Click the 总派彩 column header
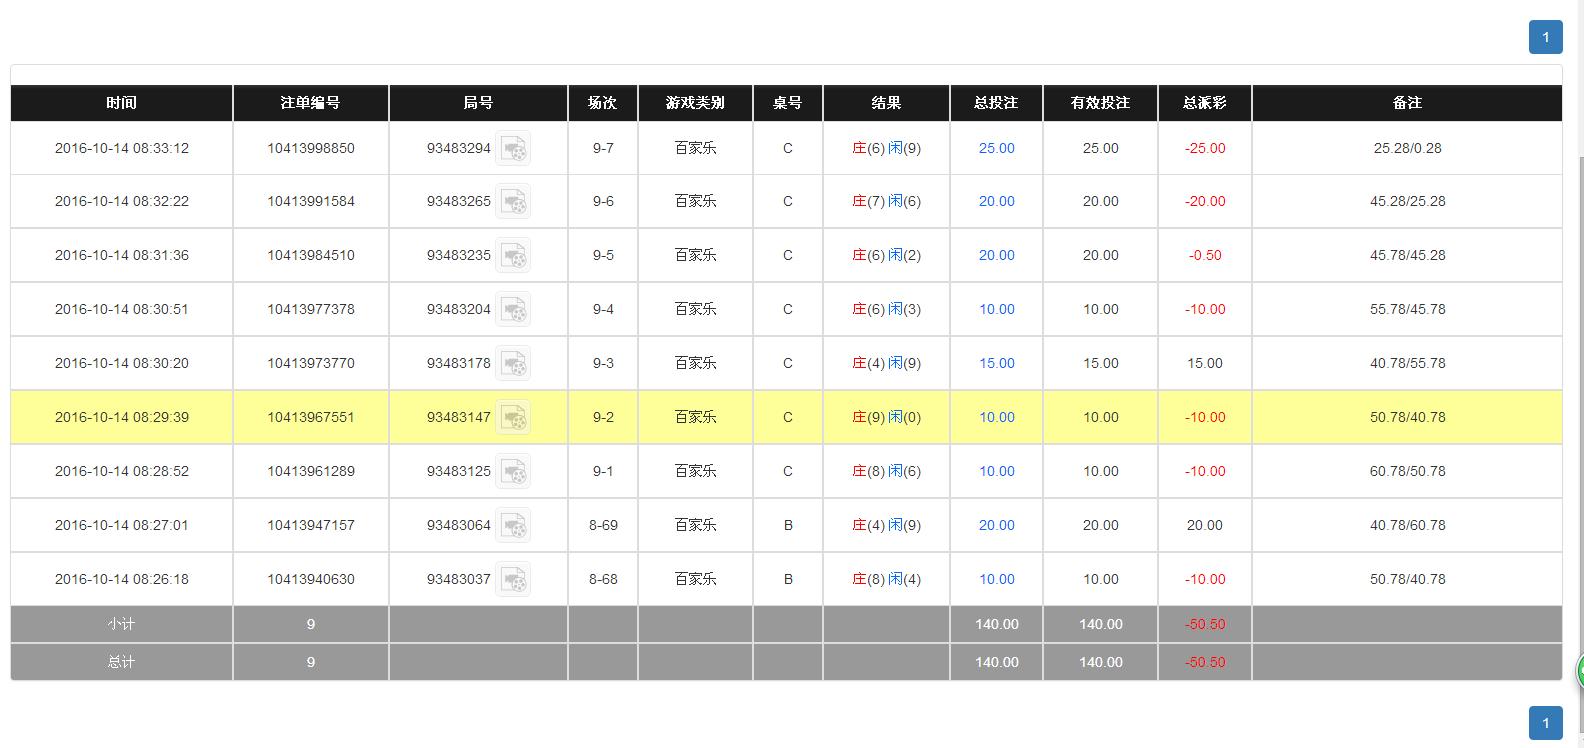The height and width of the screenshot is (748, 1584). 1204,103
